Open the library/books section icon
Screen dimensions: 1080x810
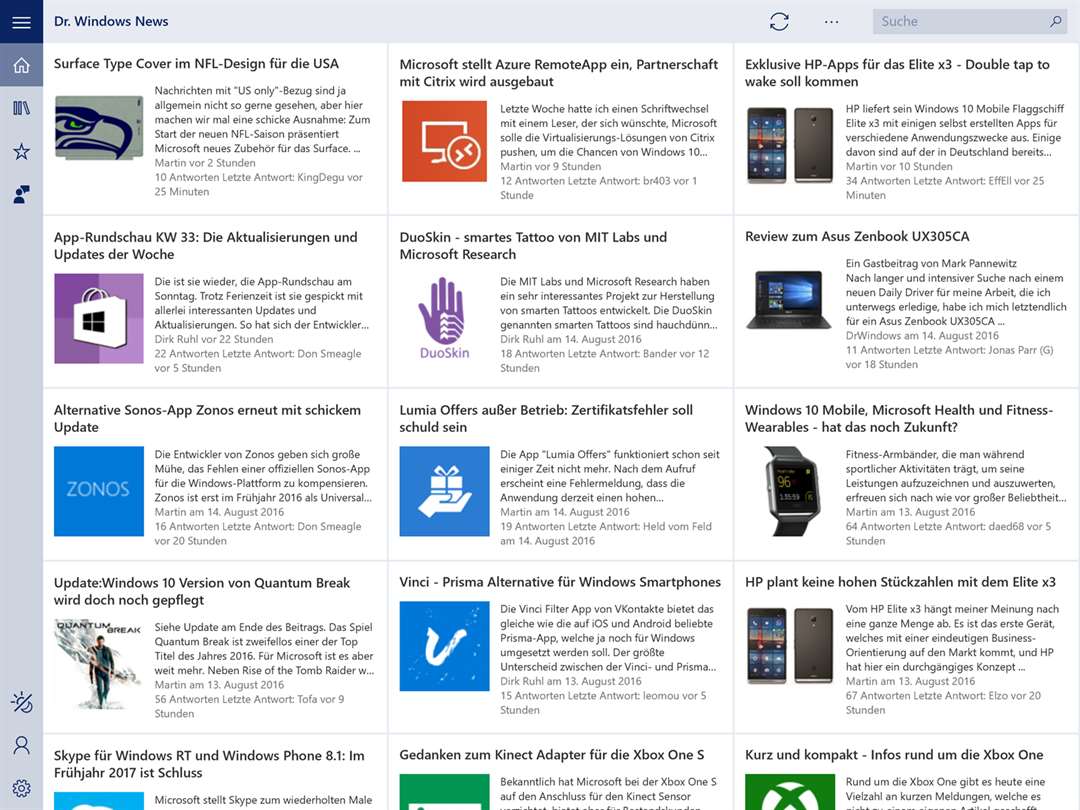point(21,108)
